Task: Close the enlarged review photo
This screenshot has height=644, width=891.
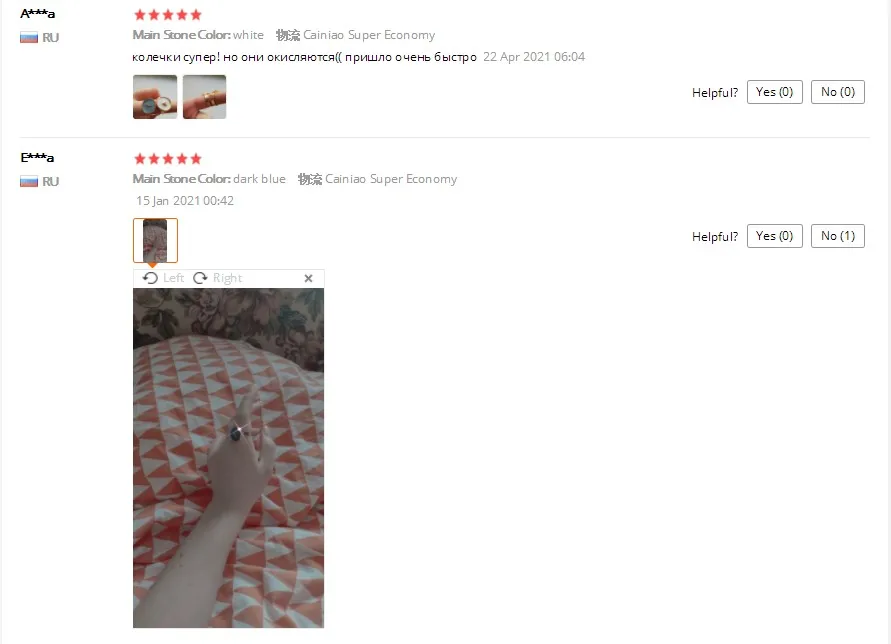Action: pos(309,278)
